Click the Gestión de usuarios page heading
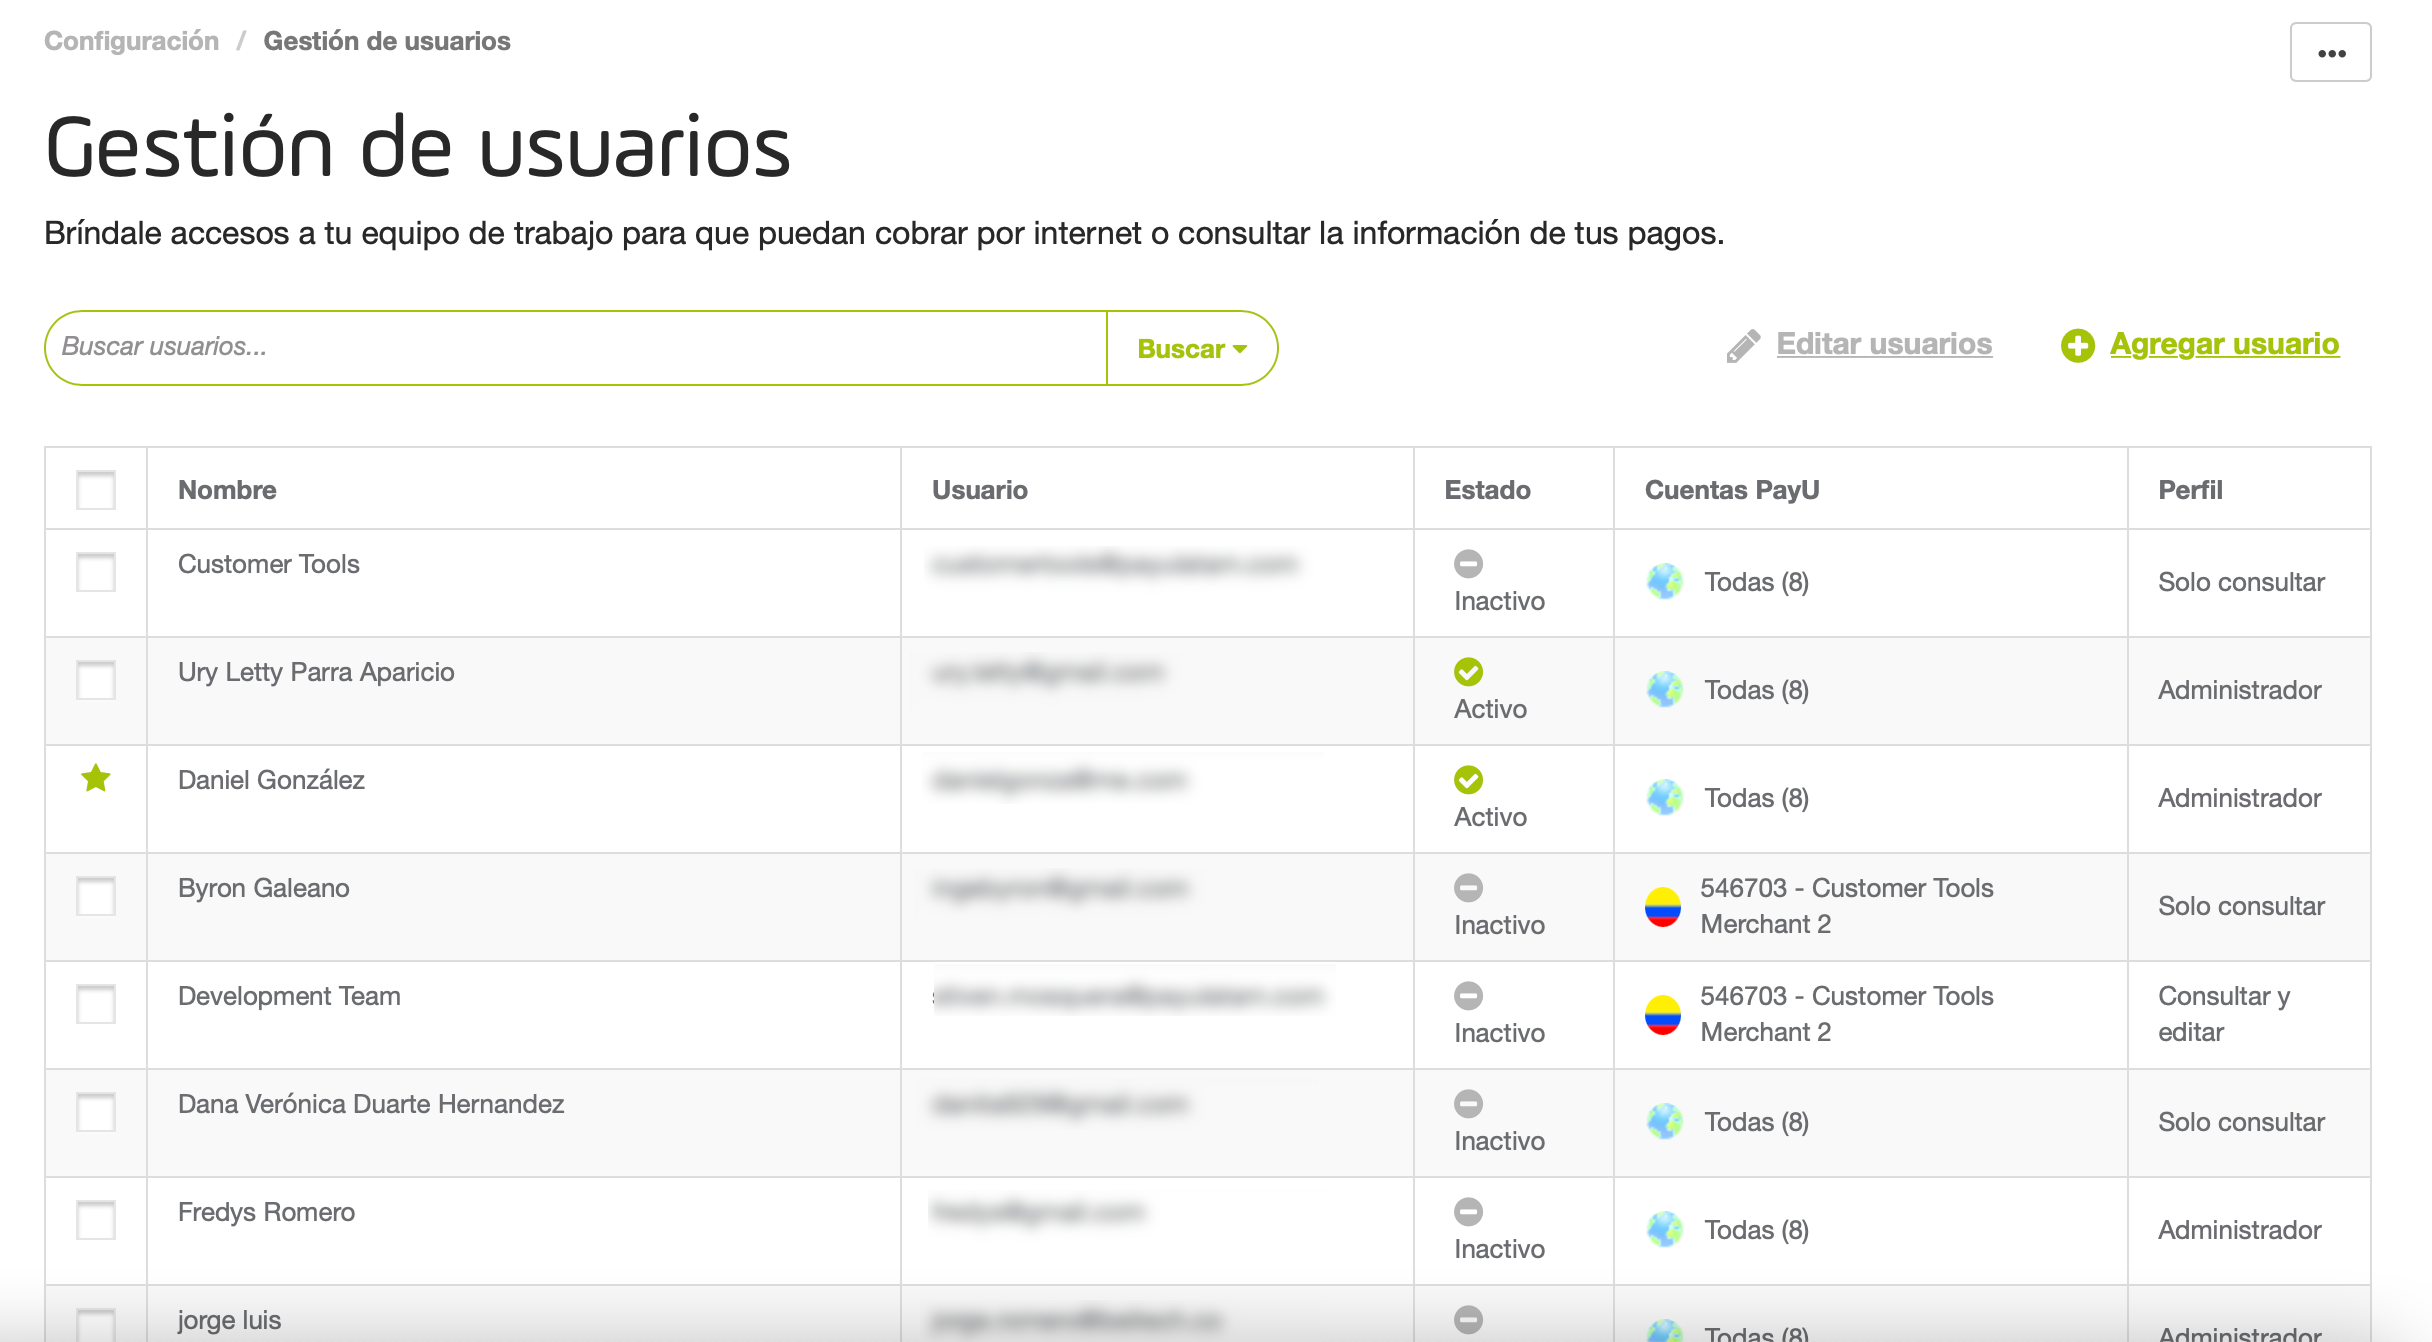2432x1342 pixels. [x=418, y=147]
